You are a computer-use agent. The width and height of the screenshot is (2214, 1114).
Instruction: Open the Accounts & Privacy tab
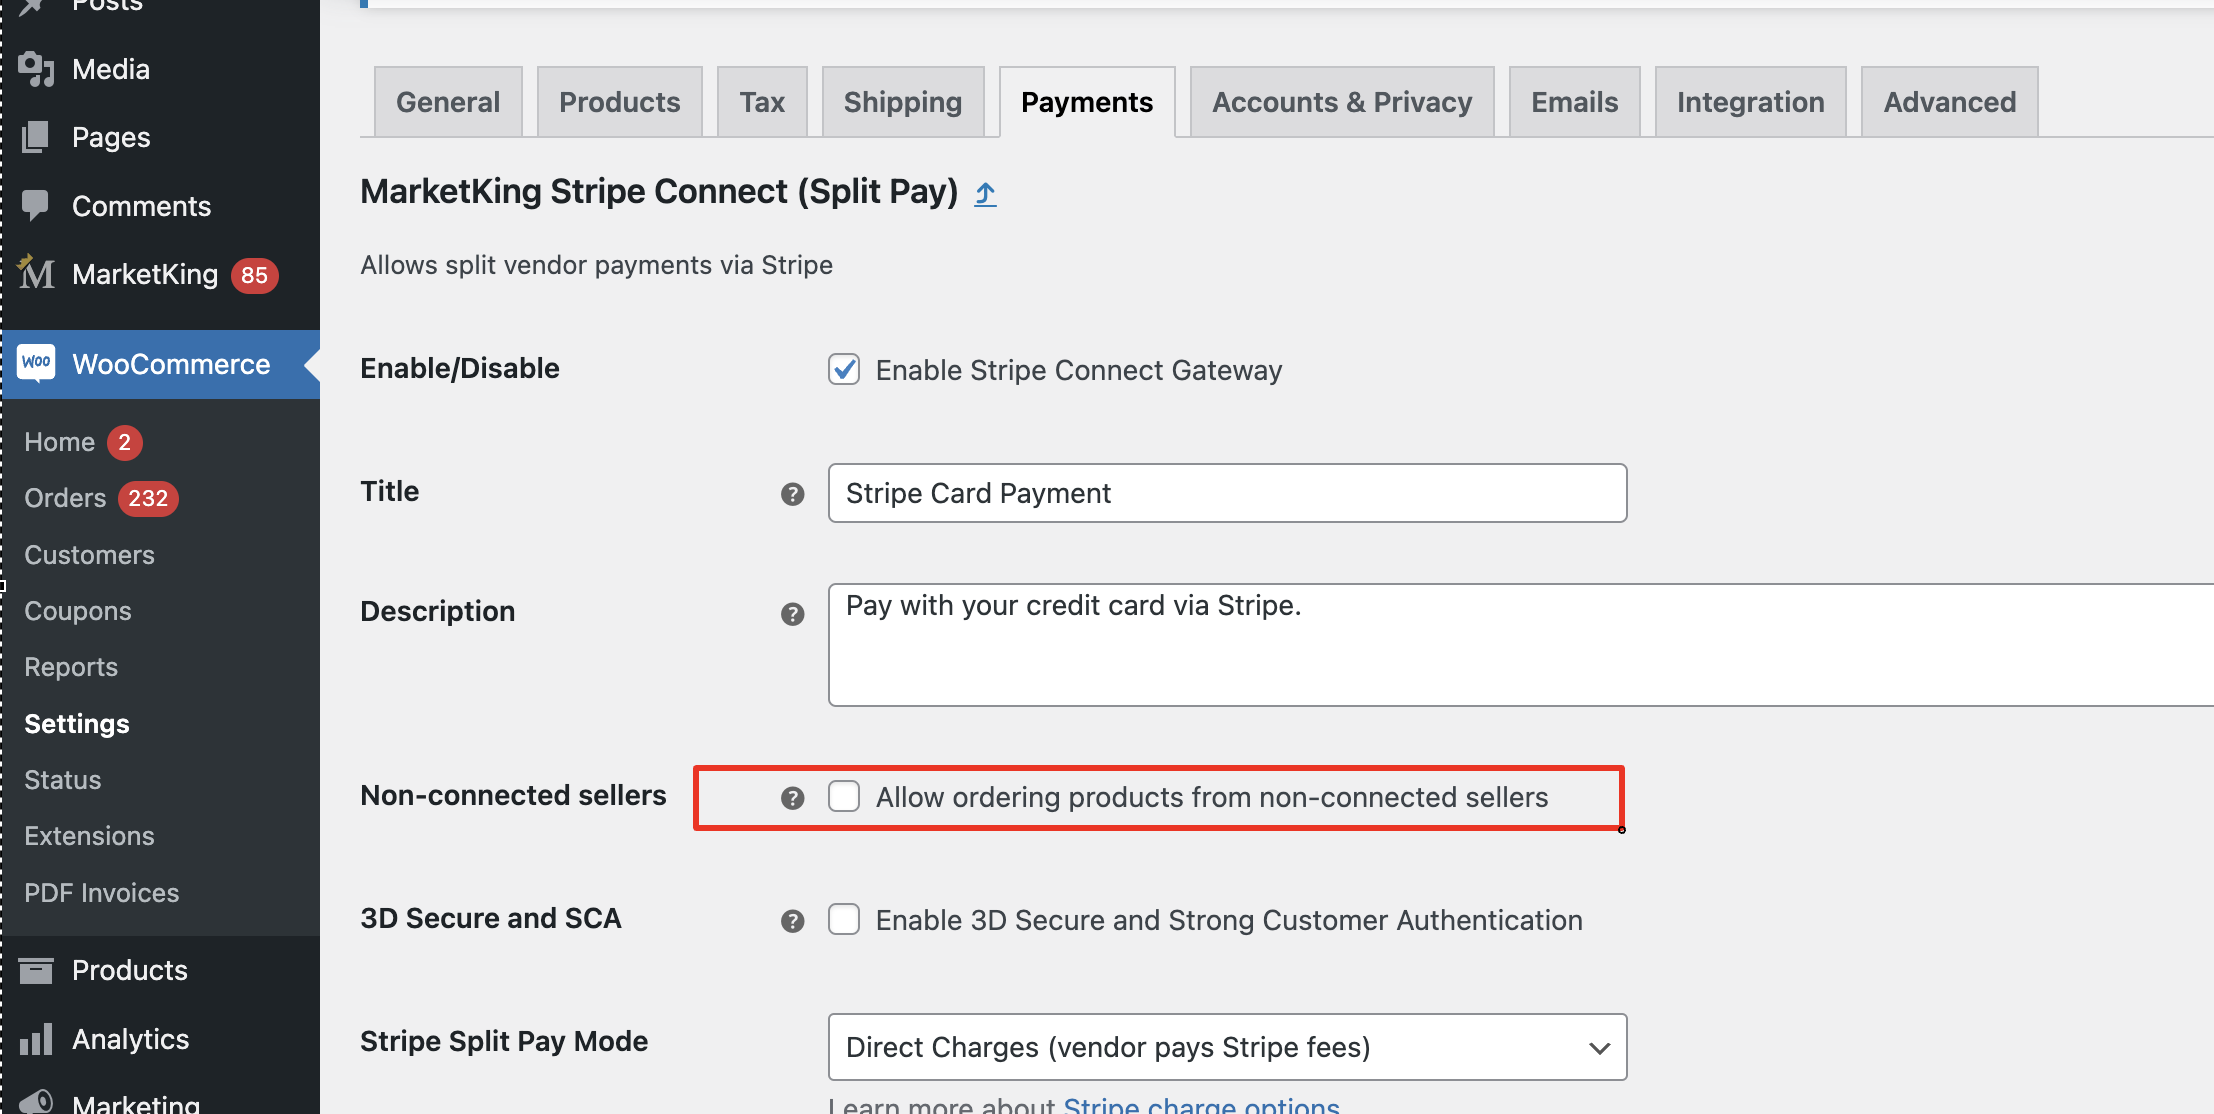tap(1342, 102)
